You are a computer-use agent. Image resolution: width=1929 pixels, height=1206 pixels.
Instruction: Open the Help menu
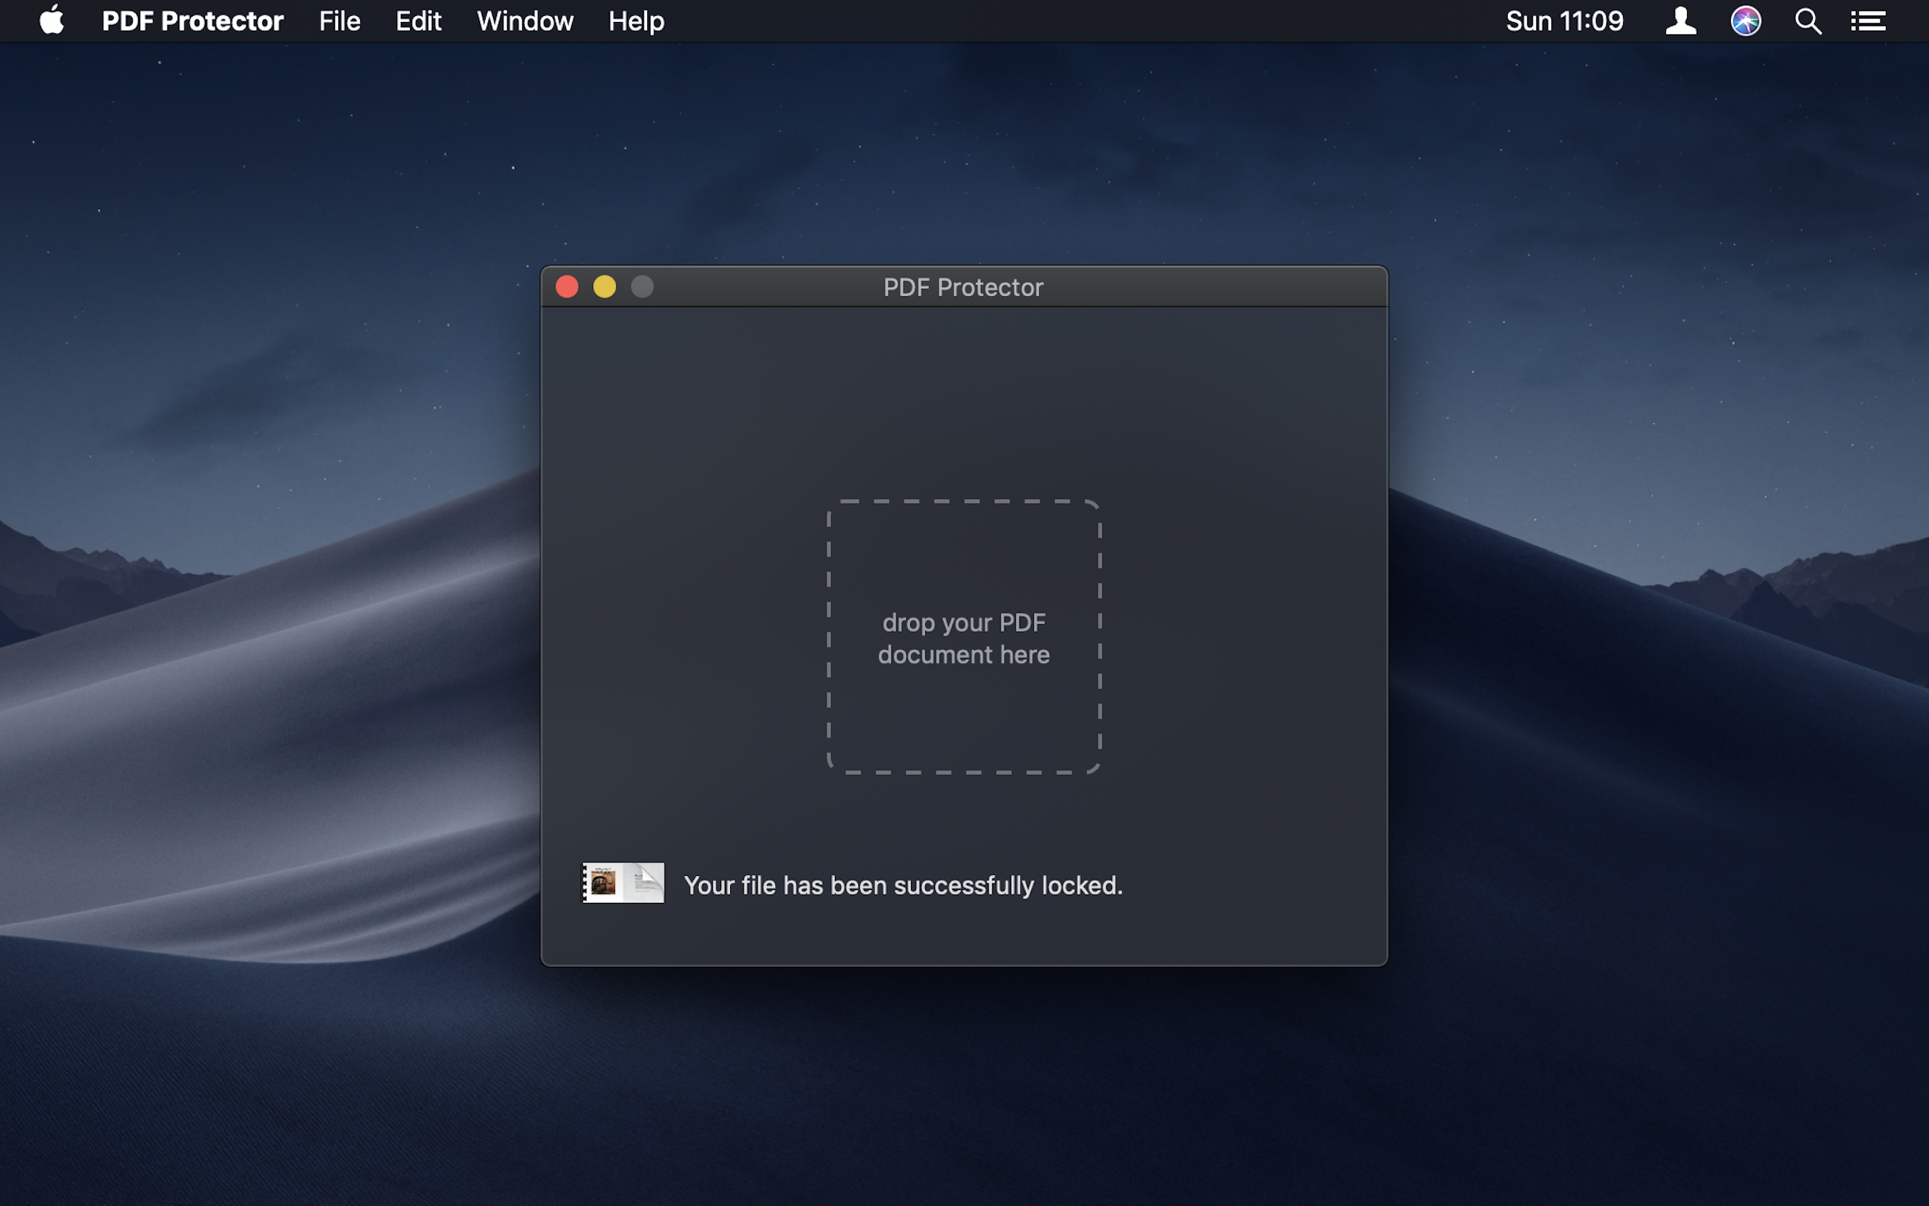point(636,21)
